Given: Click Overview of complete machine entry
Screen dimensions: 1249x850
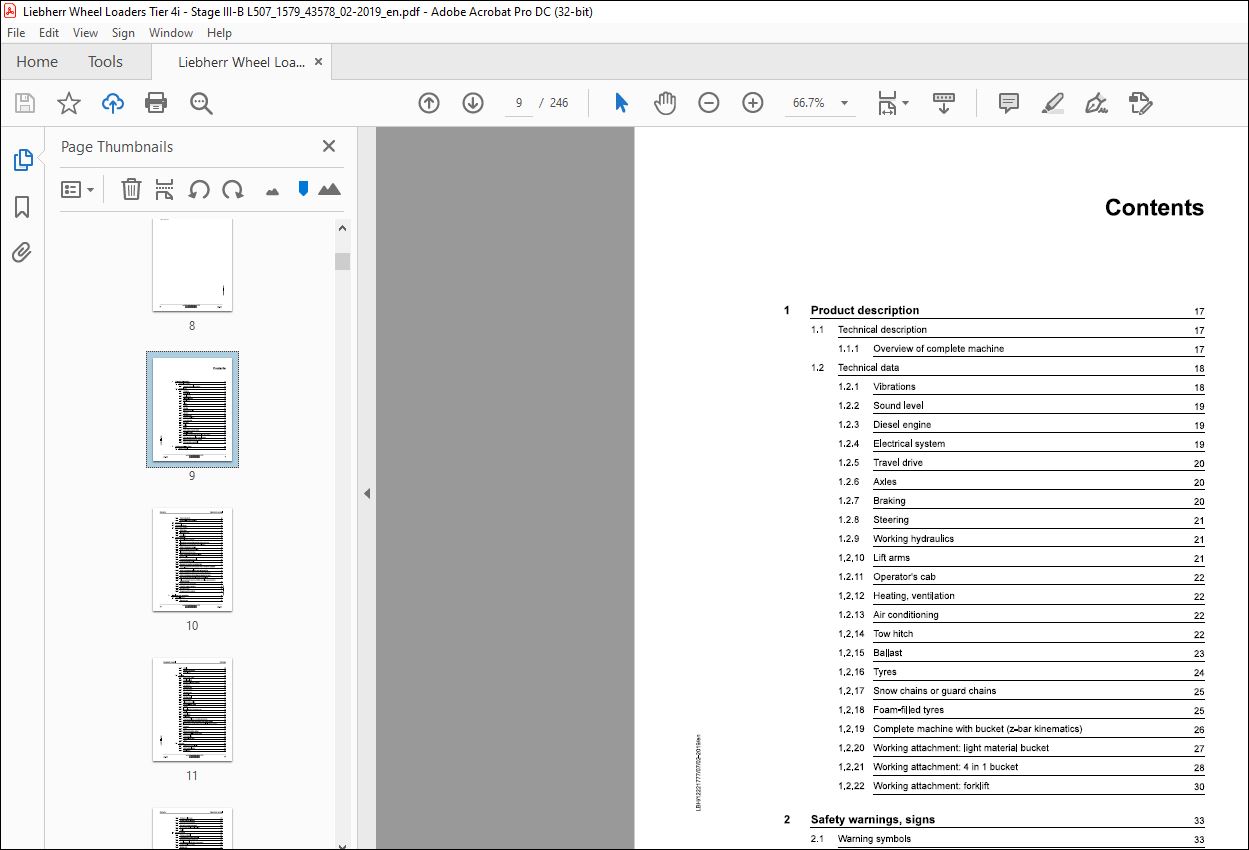Looking at the screenshot, I should pos(938,348).
